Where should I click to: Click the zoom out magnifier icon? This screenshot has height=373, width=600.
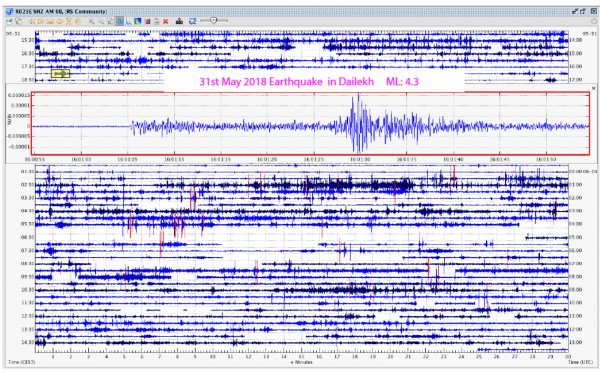tap(101, 21)
